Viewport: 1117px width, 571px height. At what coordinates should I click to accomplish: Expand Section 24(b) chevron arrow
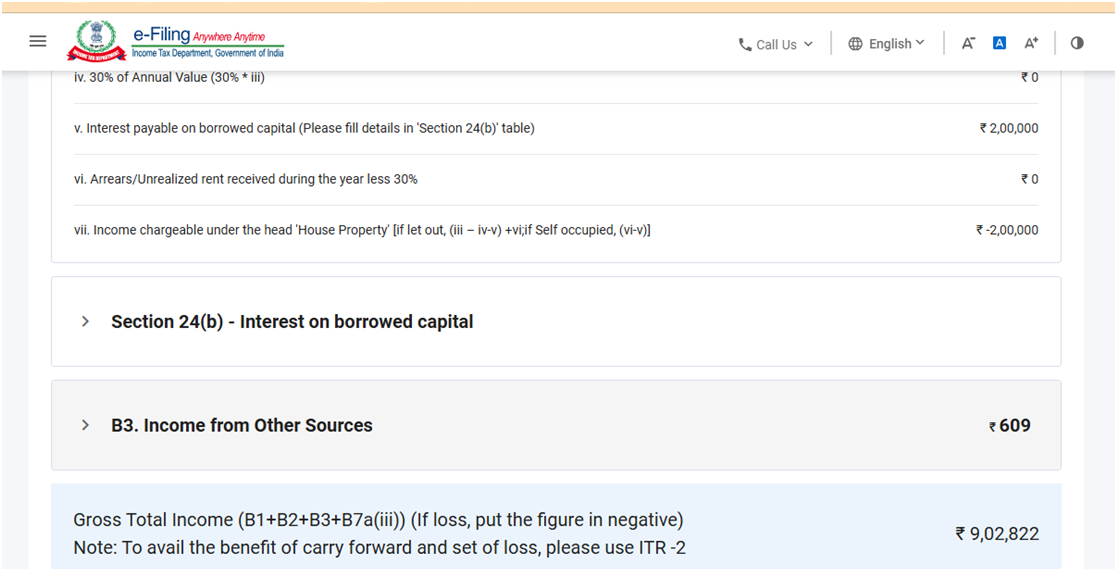tap(85, 322)
